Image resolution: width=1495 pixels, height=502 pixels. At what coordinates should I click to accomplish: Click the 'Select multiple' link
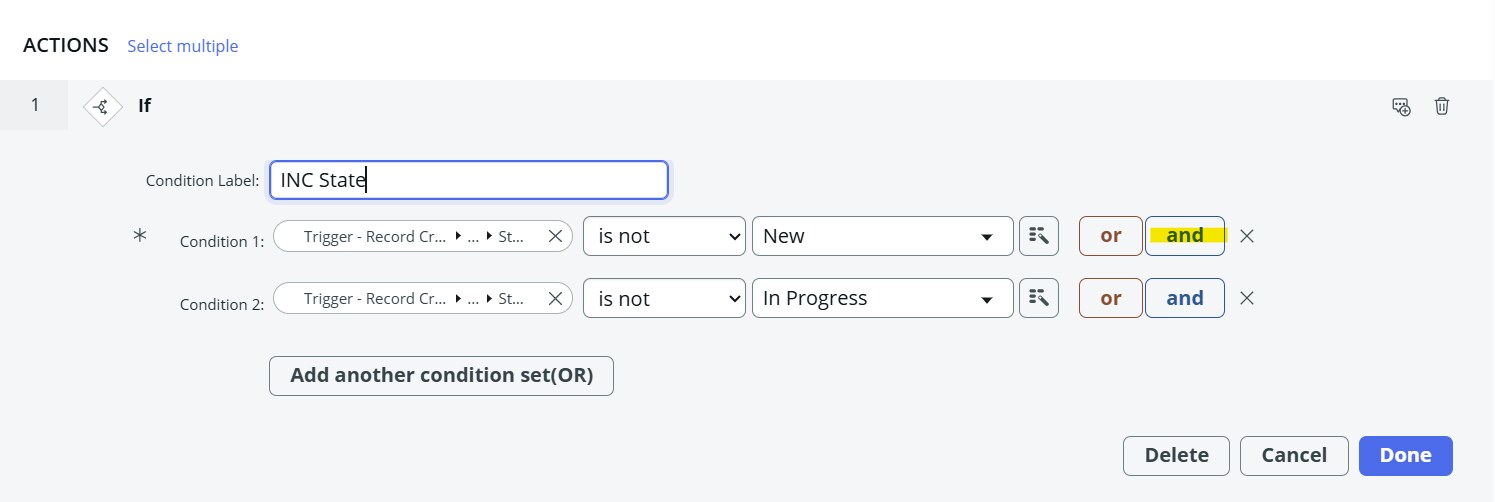tap(183, 46)
